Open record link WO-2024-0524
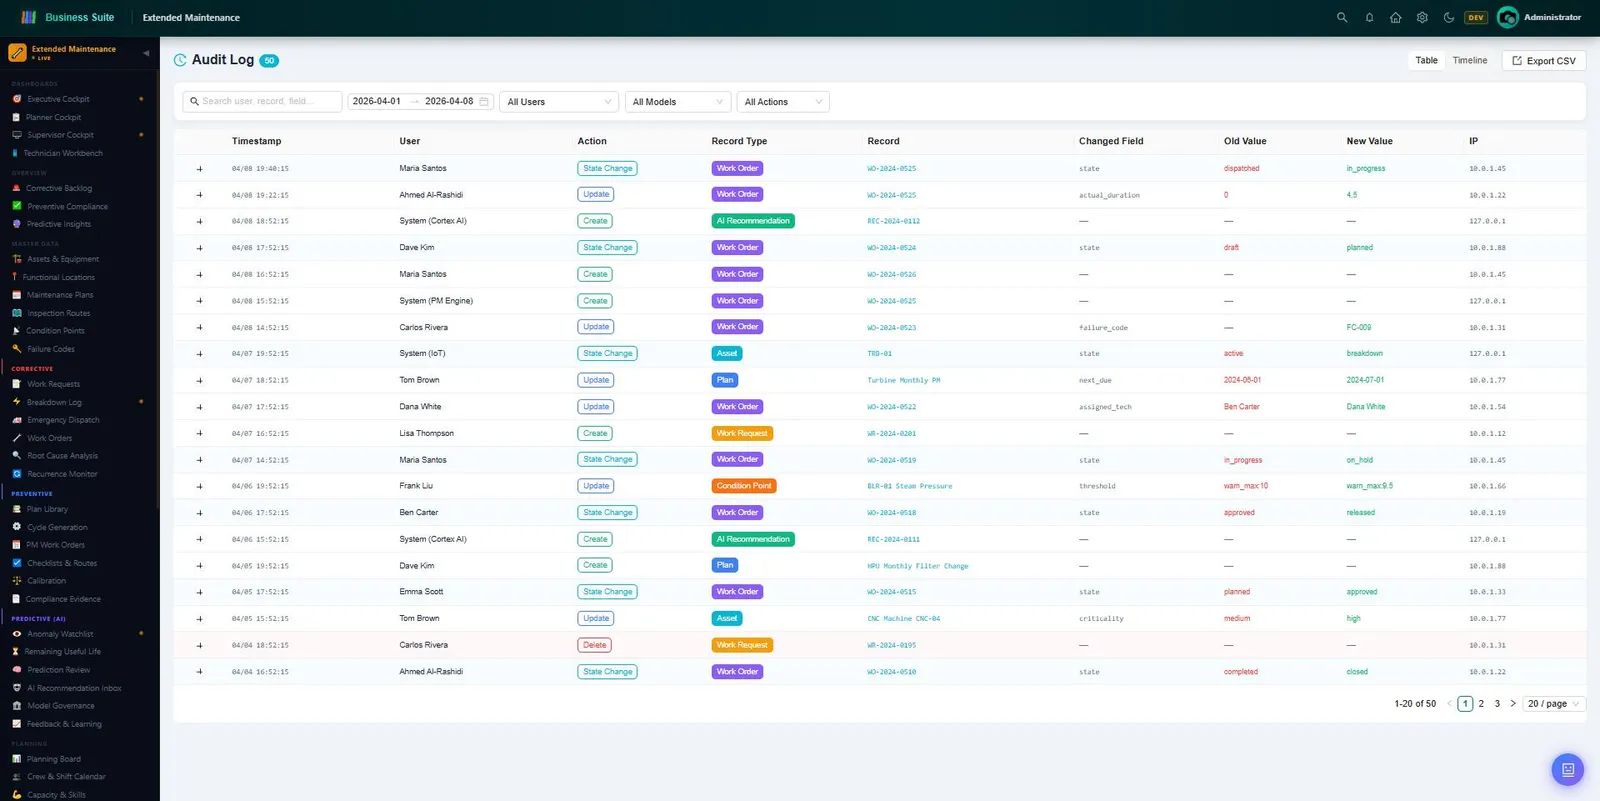The image size is (1600, 801). click(x=891, y=248)
